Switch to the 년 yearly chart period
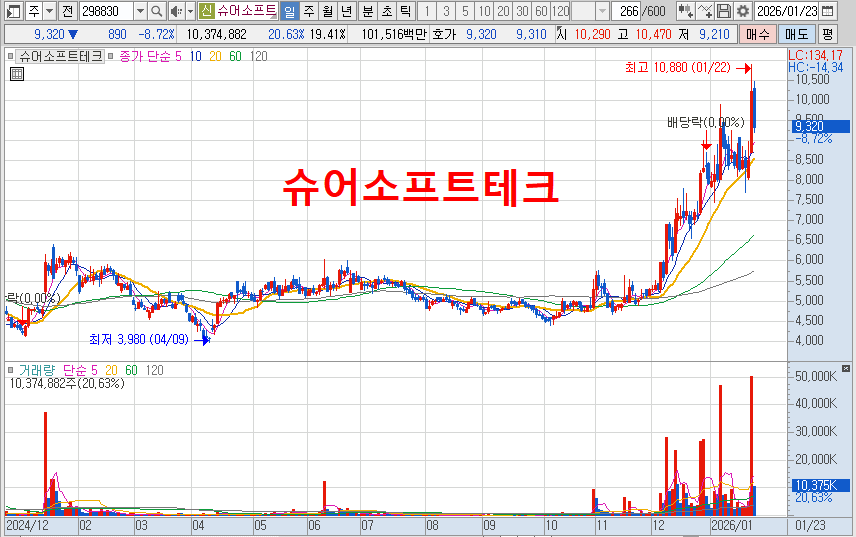 pos(346,11)
